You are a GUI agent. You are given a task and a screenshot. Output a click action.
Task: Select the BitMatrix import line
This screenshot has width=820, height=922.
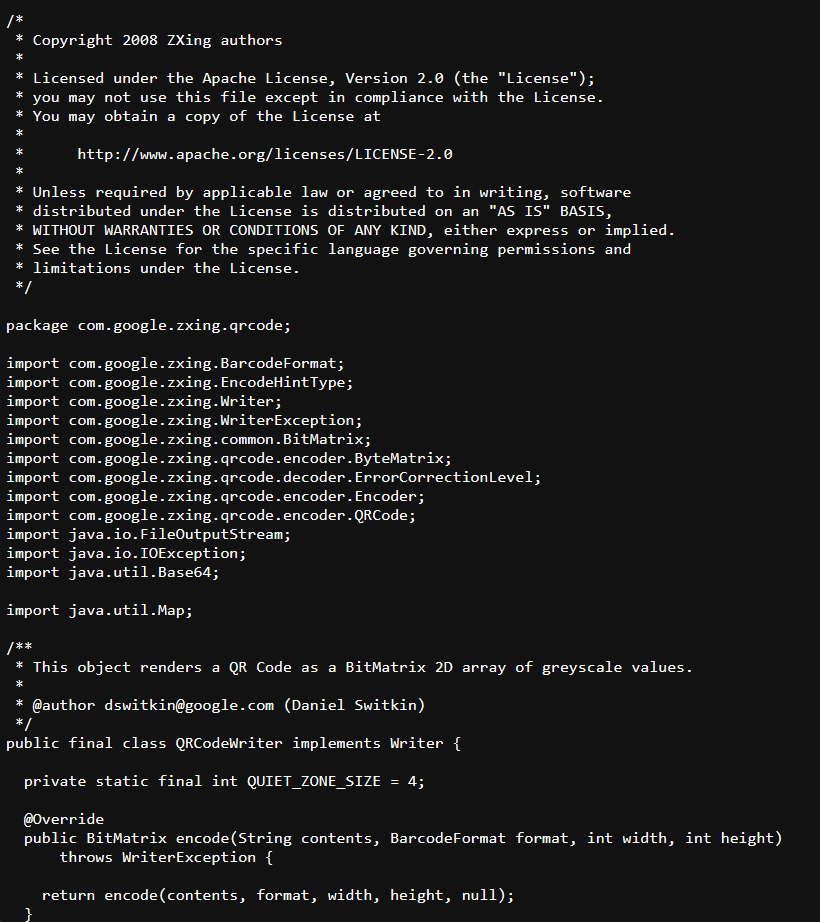[x=189, y=439]
